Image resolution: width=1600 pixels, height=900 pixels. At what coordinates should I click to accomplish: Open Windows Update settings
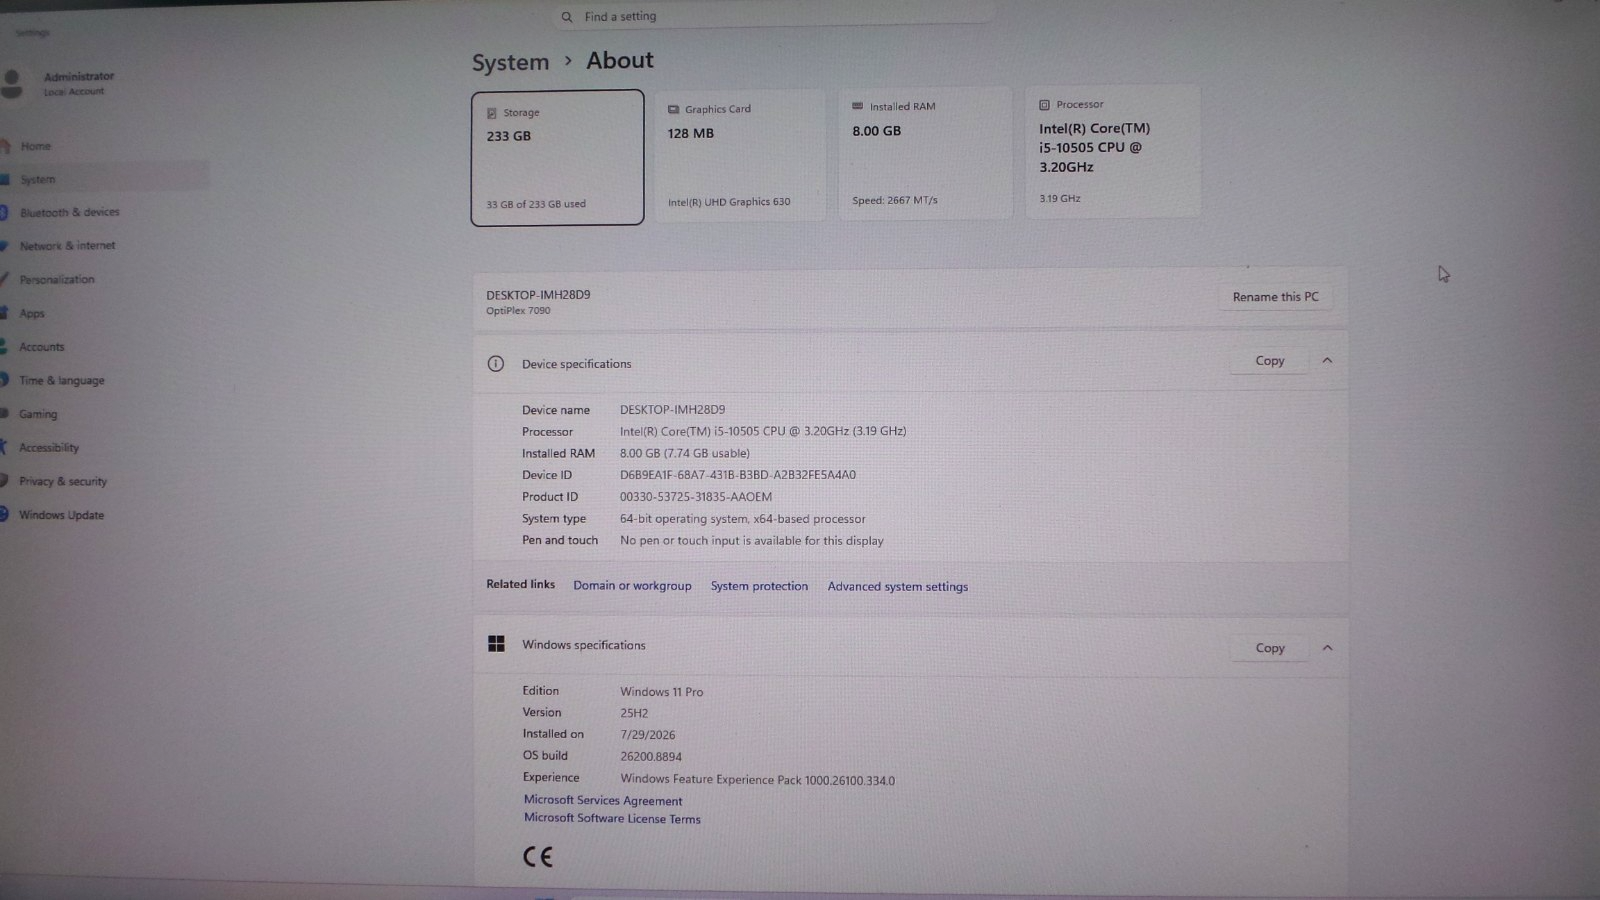coord(61,515)
